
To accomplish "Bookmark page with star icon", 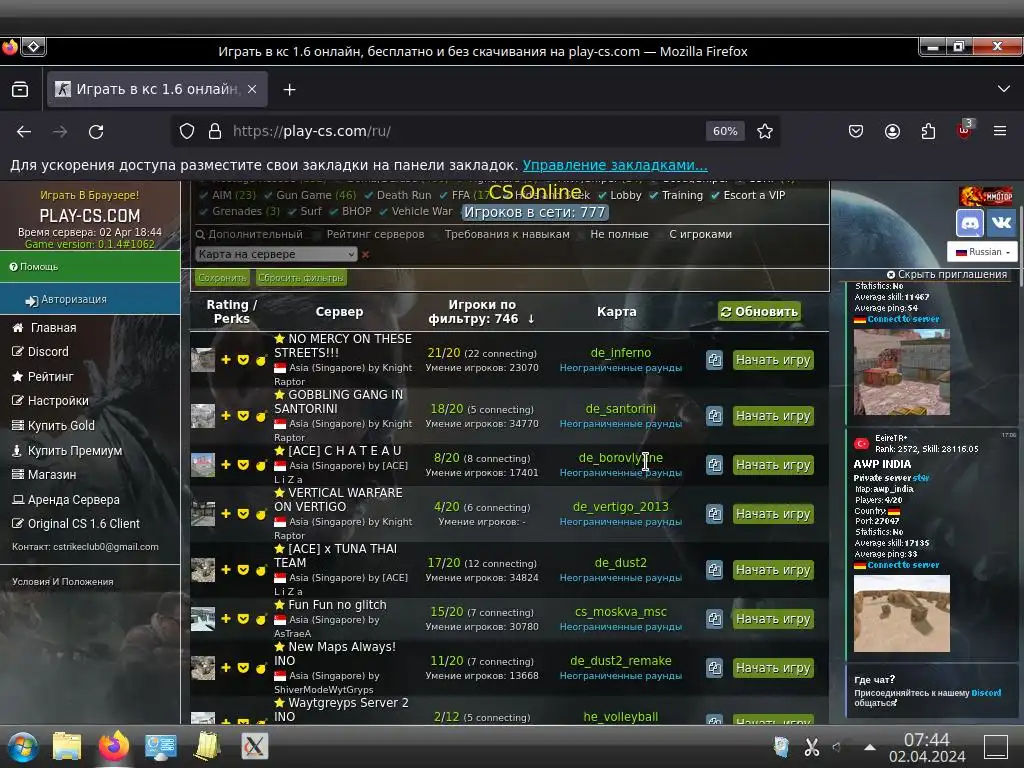I will [765, 131].
